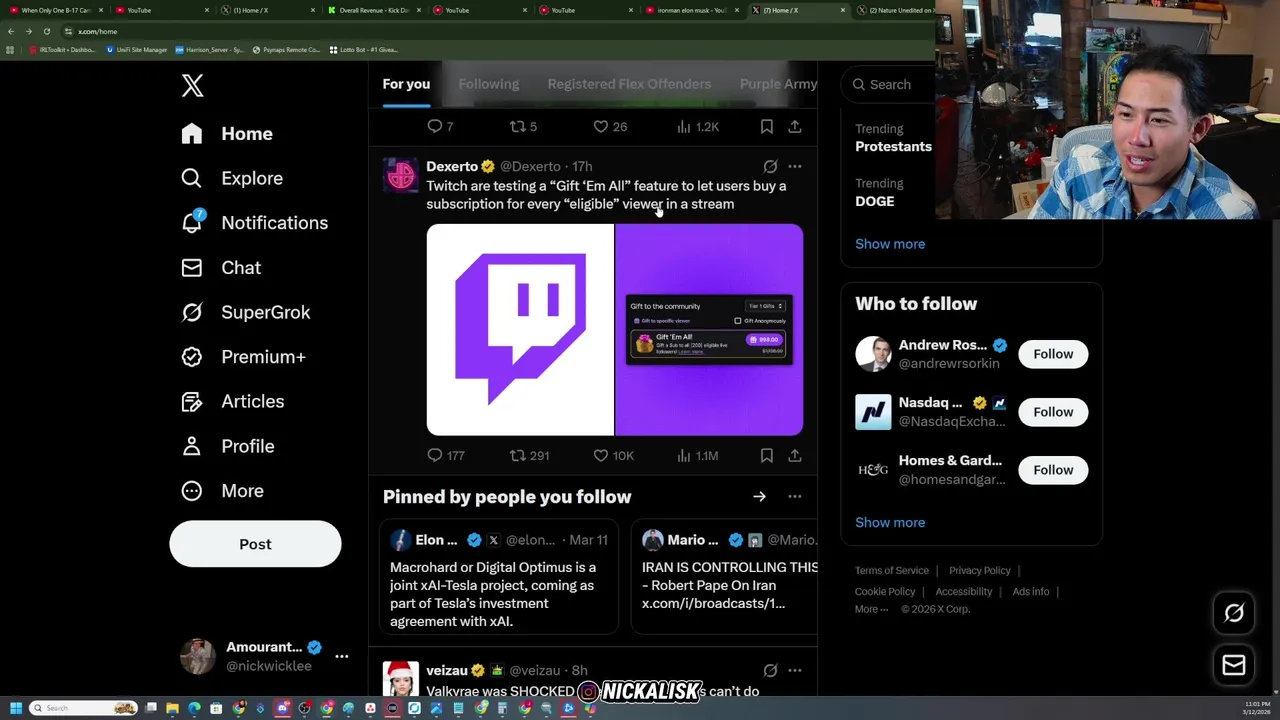Image resolution: width=1280 pixels, height=720 pixels.
Task: Click Show more under Trending
Action: click(x=890, y=244)
